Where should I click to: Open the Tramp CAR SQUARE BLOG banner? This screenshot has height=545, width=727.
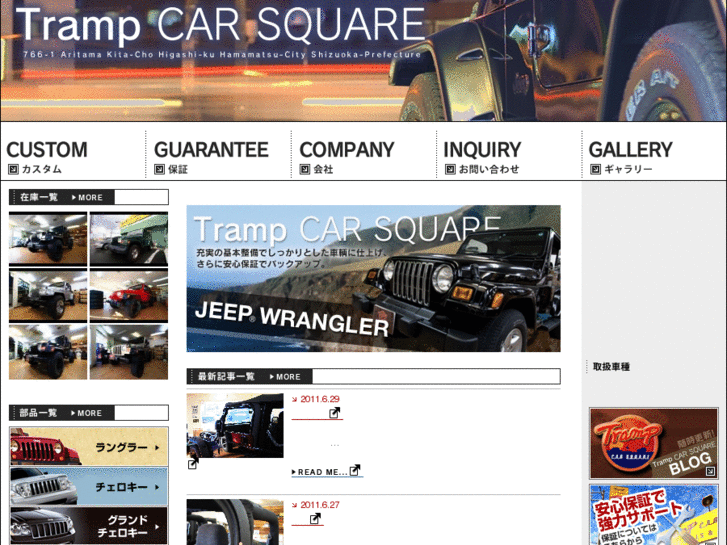(654, 443)
